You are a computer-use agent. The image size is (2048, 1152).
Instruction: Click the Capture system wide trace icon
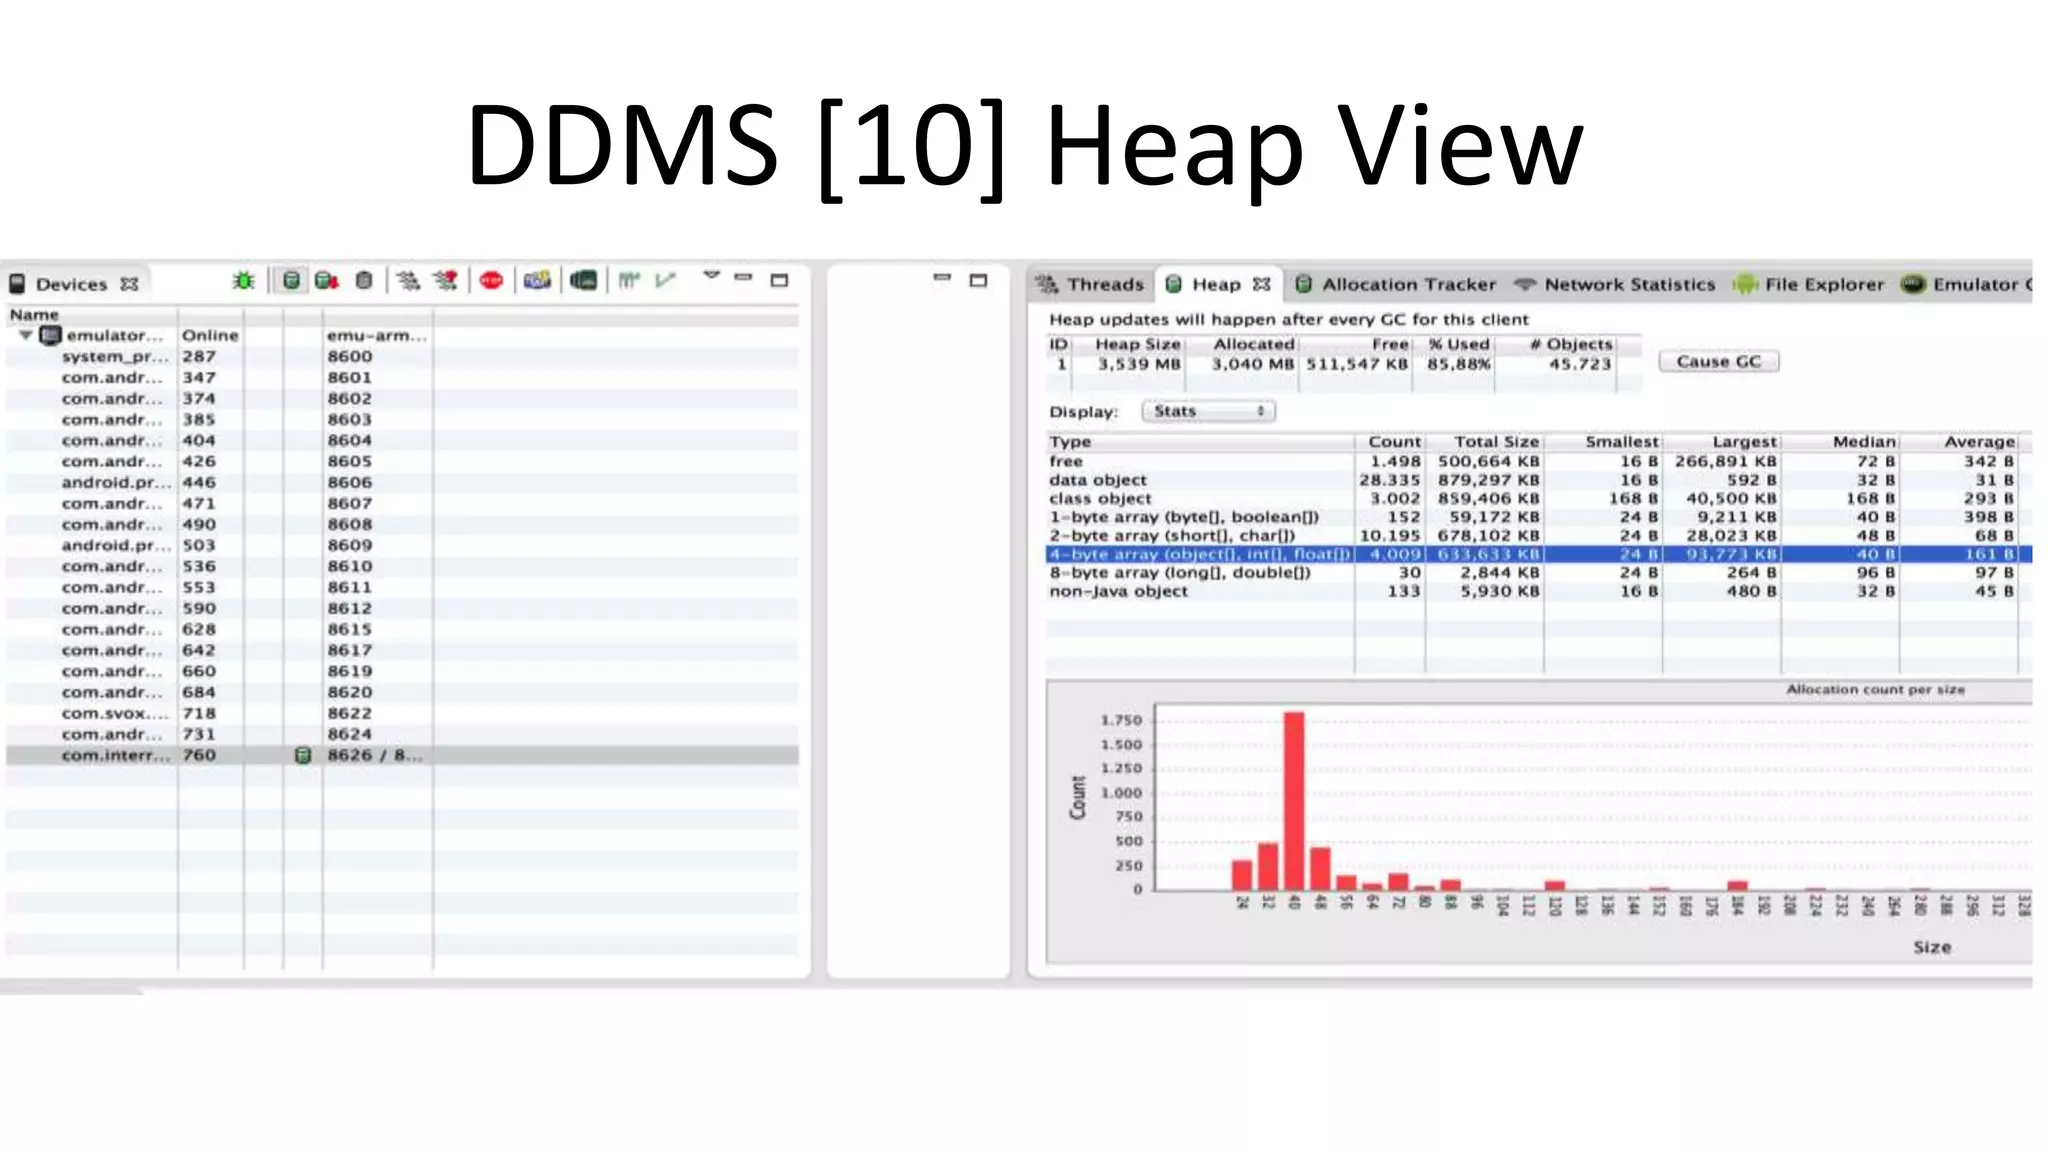pyautogui.click(x=628, y=281)
